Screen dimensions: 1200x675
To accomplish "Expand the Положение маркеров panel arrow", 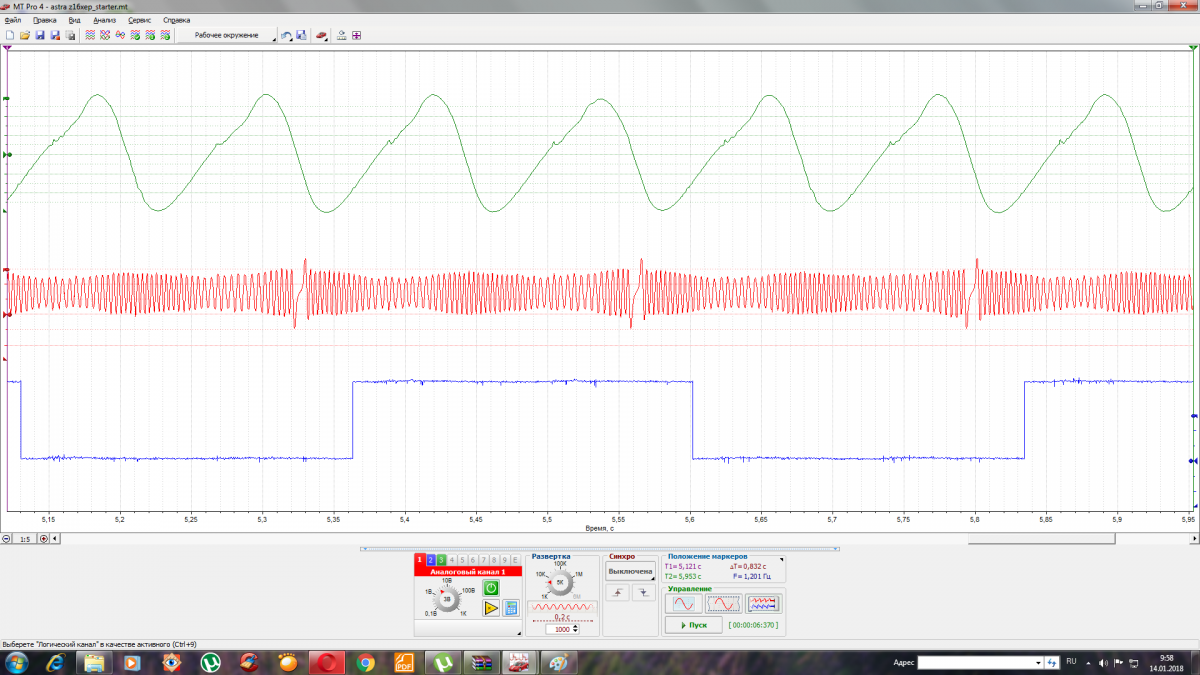I will click(x=782, y=559).
